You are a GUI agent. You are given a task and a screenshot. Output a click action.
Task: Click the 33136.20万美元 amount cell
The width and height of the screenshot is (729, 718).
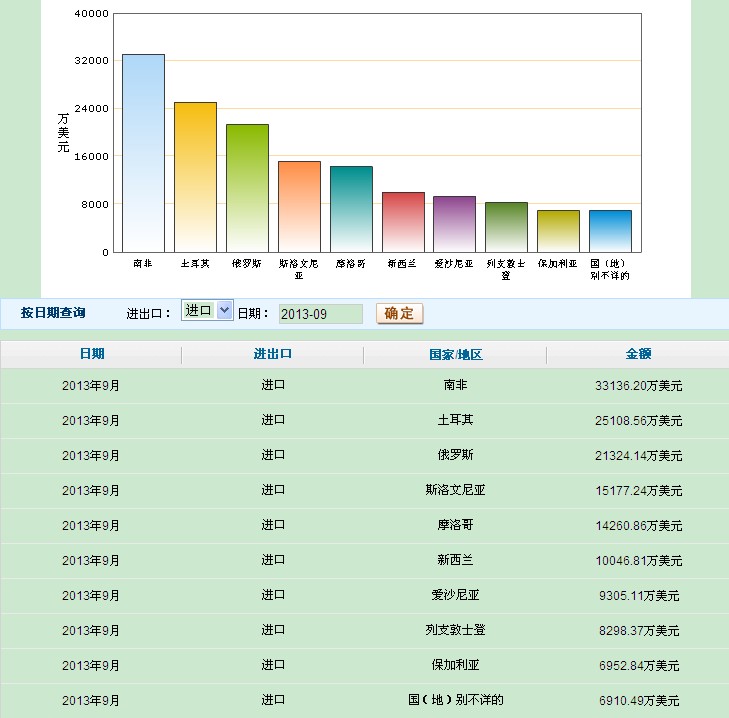(x=639, y=385)
